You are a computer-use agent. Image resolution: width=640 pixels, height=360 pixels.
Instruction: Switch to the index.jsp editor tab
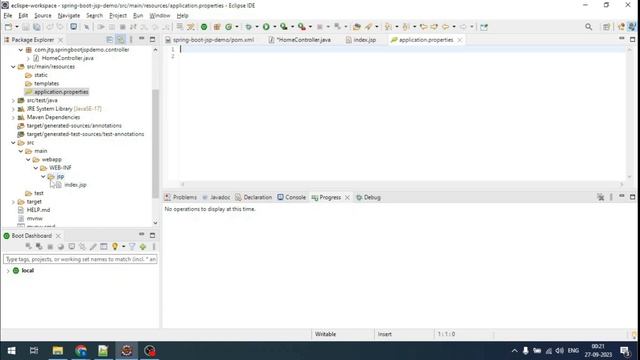(361, 40)
